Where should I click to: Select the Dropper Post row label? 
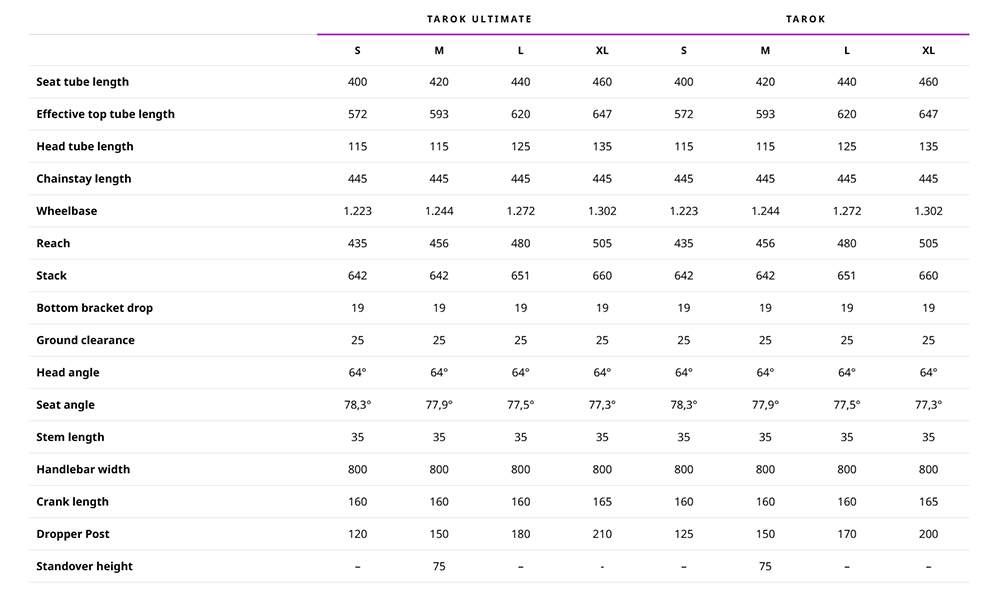coord(73,534)
